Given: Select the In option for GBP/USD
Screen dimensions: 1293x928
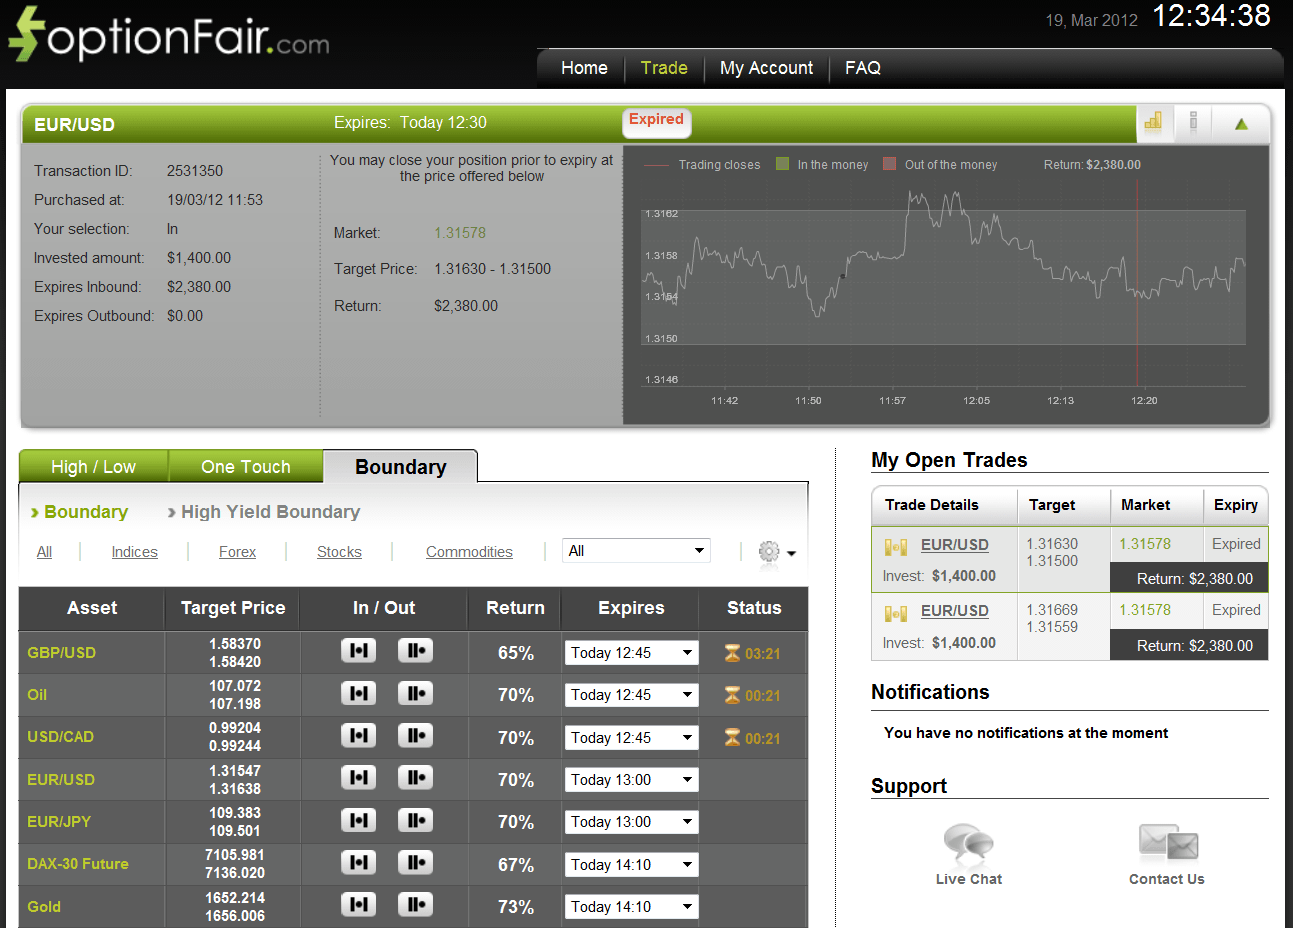Looking at the screenshot, I should (x=358, y=650).
